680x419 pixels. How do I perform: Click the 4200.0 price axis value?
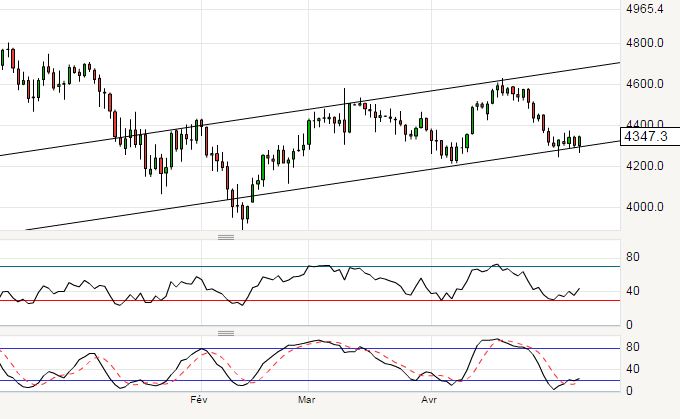(645, 166)
